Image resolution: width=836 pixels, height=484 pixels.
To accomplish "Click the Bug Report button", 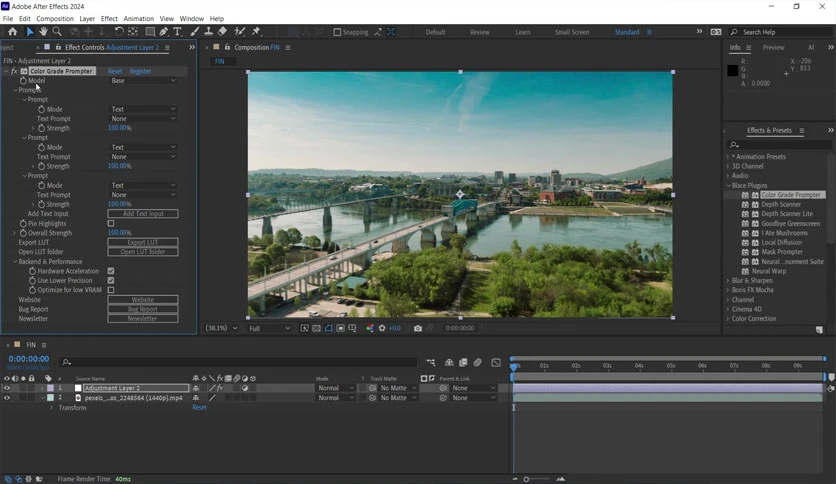I will (143, 309).
